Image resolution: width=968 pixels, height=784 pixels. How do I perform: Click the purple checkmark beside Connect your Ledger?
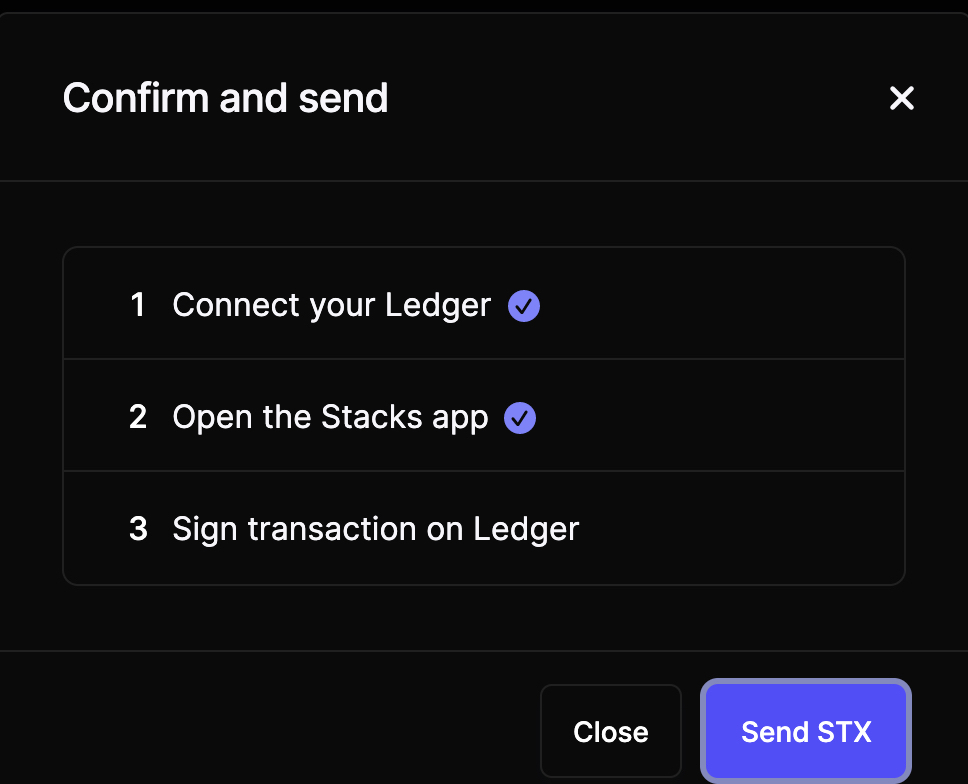coord(524,306)
